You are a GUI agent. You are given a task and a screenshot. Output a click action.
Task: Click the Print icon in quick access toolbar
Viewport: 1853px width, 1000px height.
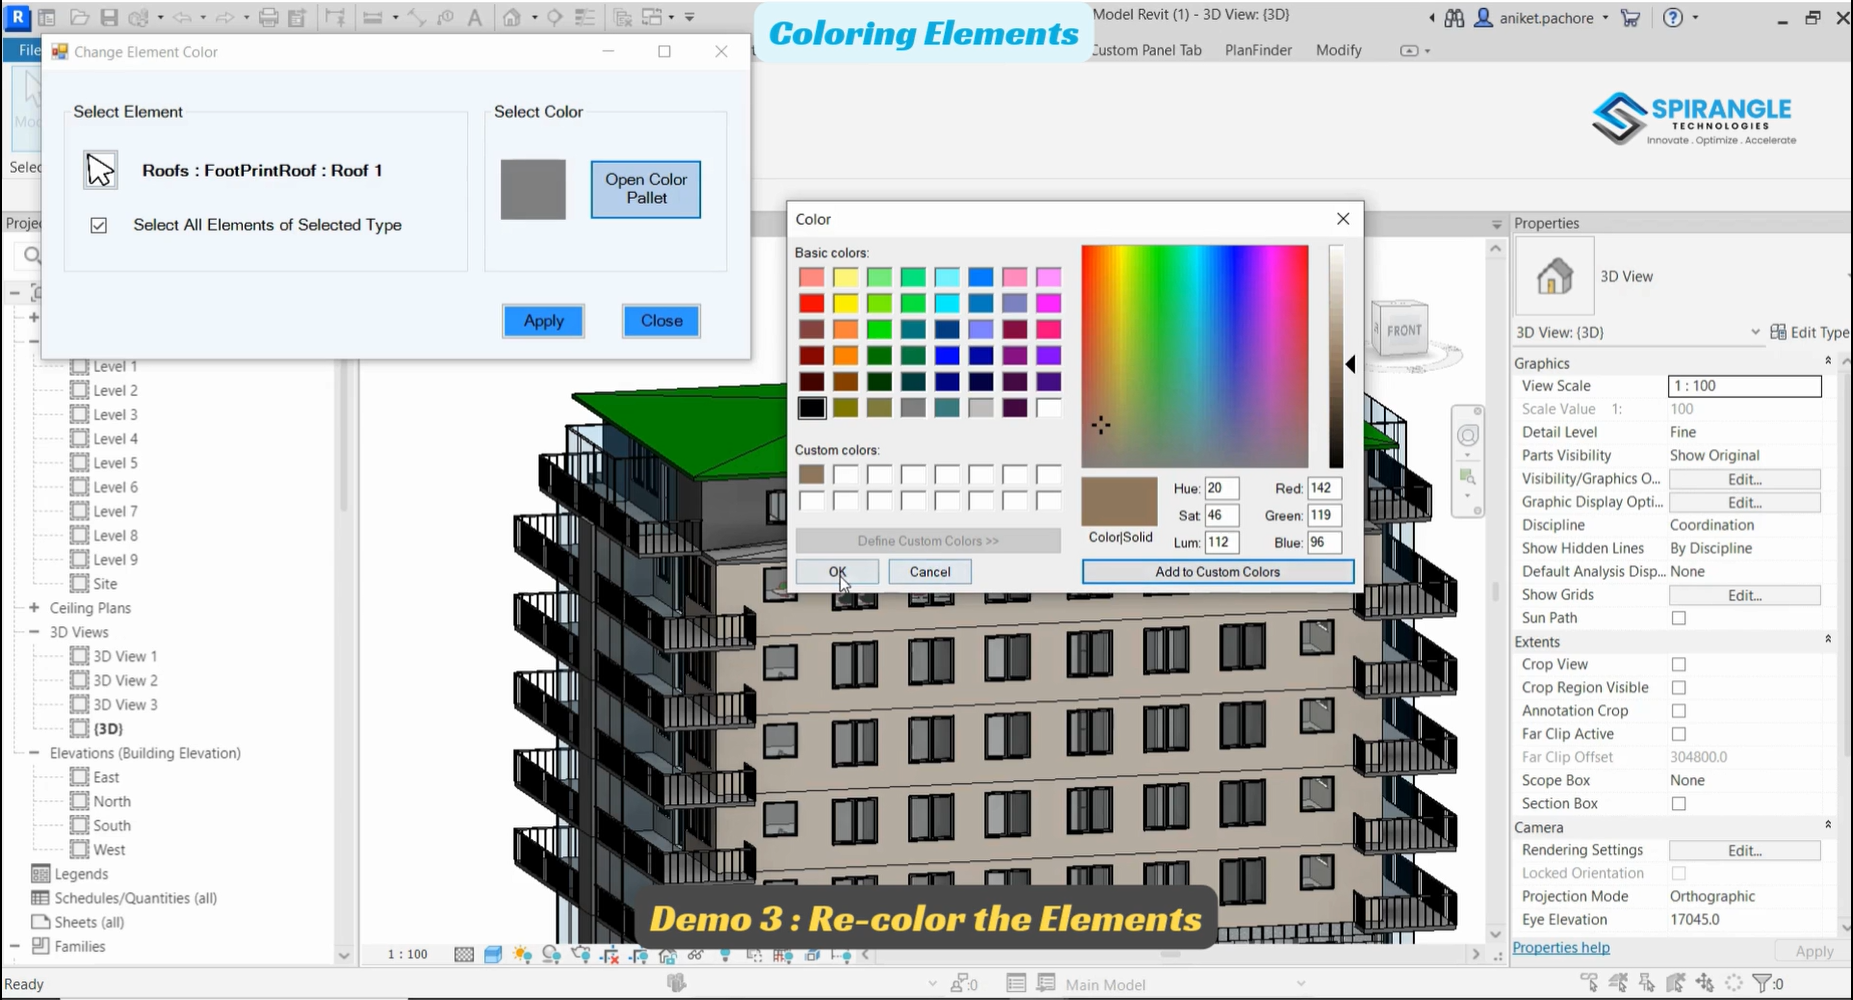point(268,17)
